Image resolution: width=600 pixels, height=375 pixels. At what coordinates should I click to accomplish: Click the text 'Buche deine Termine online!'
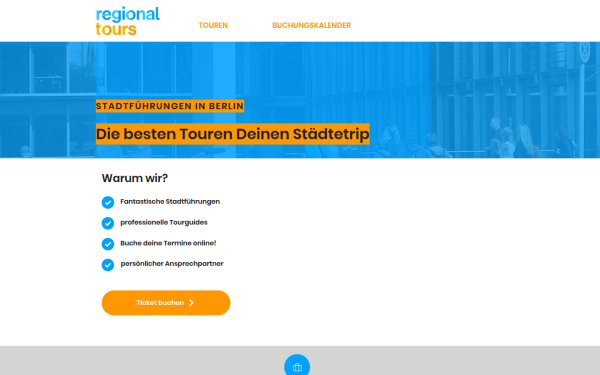point(168,243)
